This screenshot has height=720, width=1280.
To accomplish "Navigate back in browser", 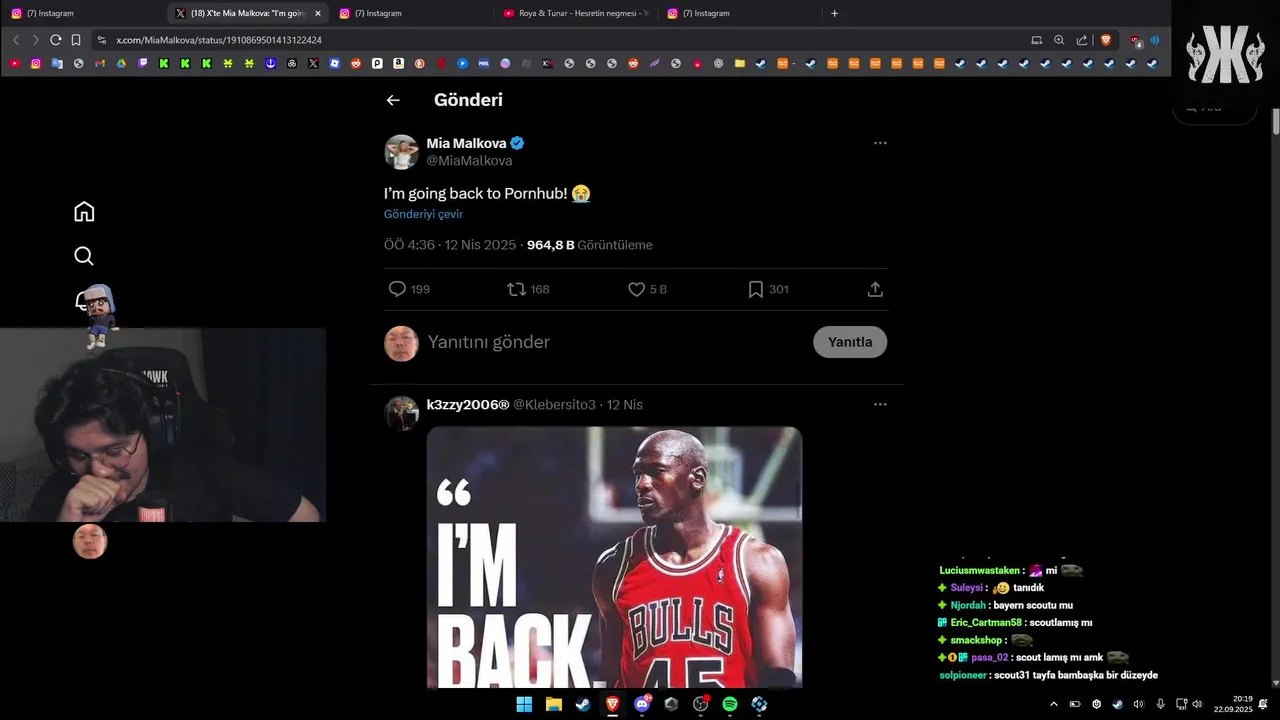I will 16,40.
